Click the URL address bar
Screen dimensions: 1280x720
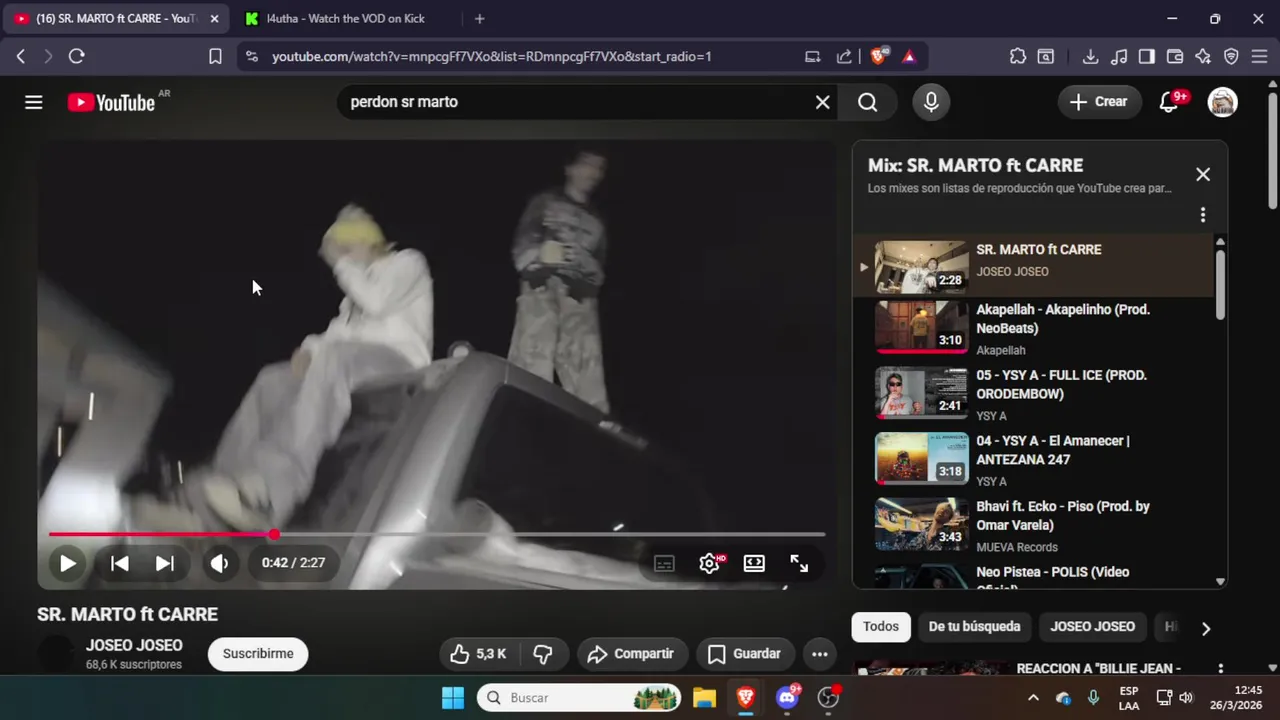(x=492, y=57)
